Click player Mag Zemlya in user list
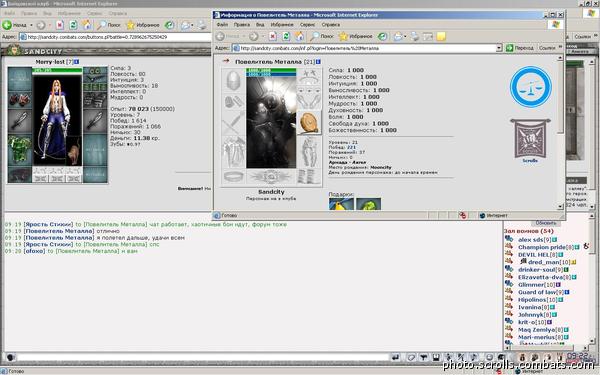The width and height of the screenshot is (600, 375). 536,329
